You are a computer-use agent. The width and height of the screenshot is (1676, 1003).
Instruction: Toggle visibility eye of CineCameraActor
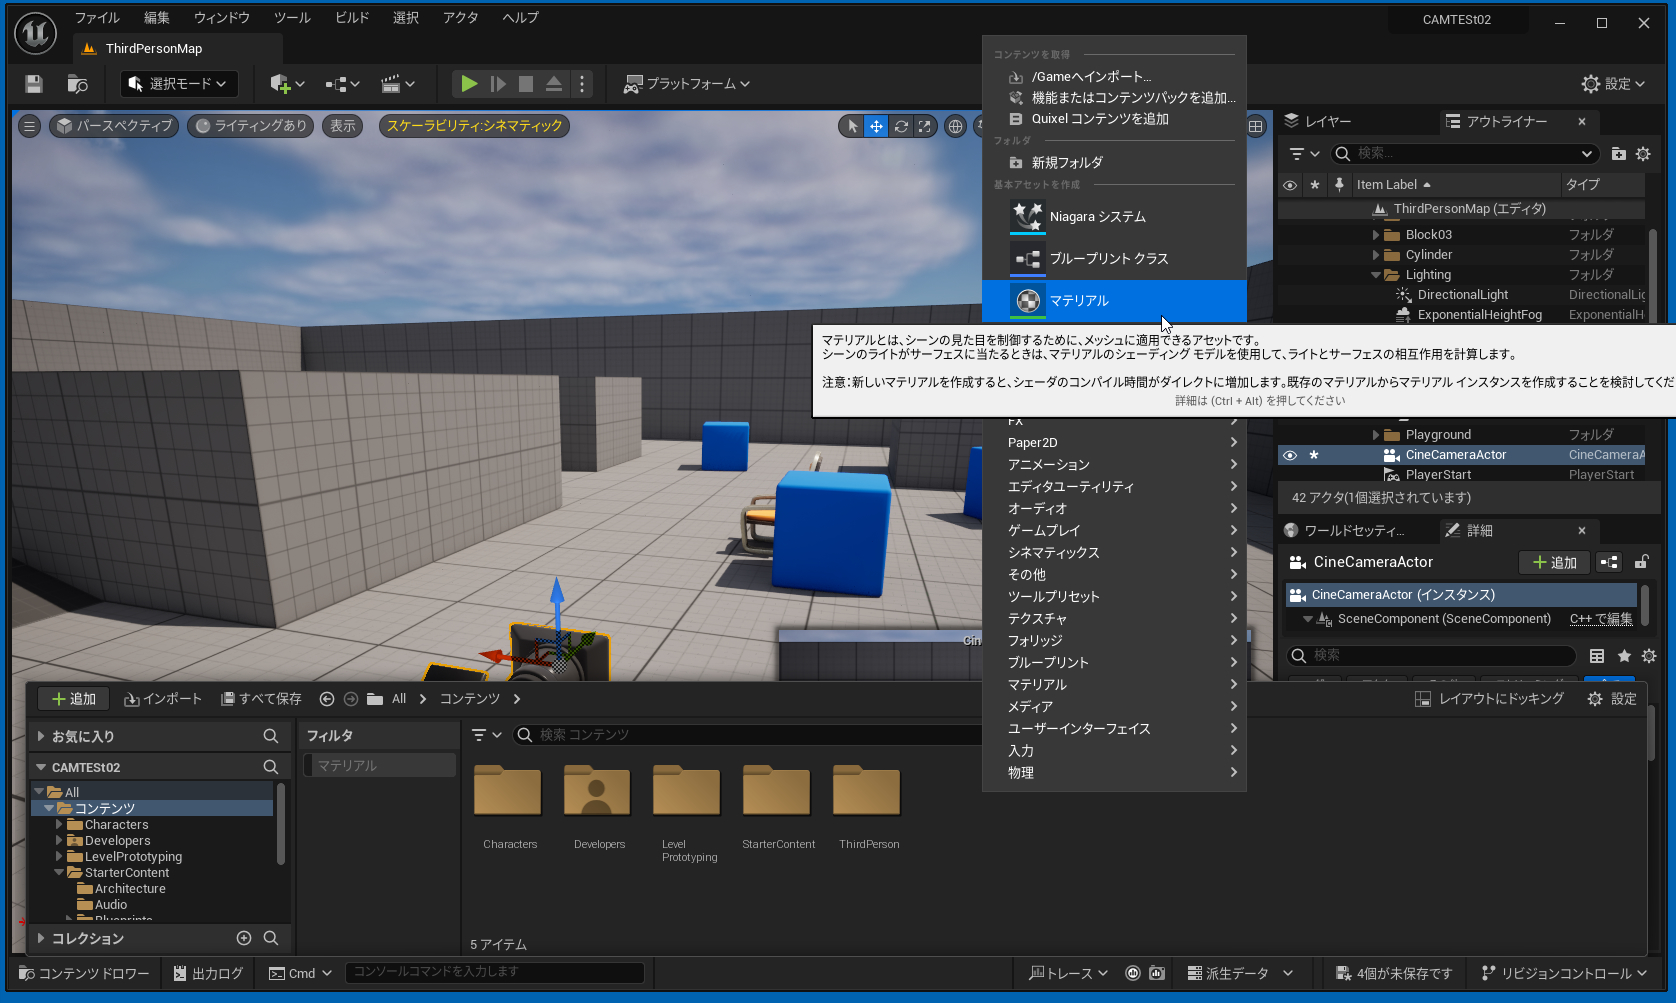1290,455
